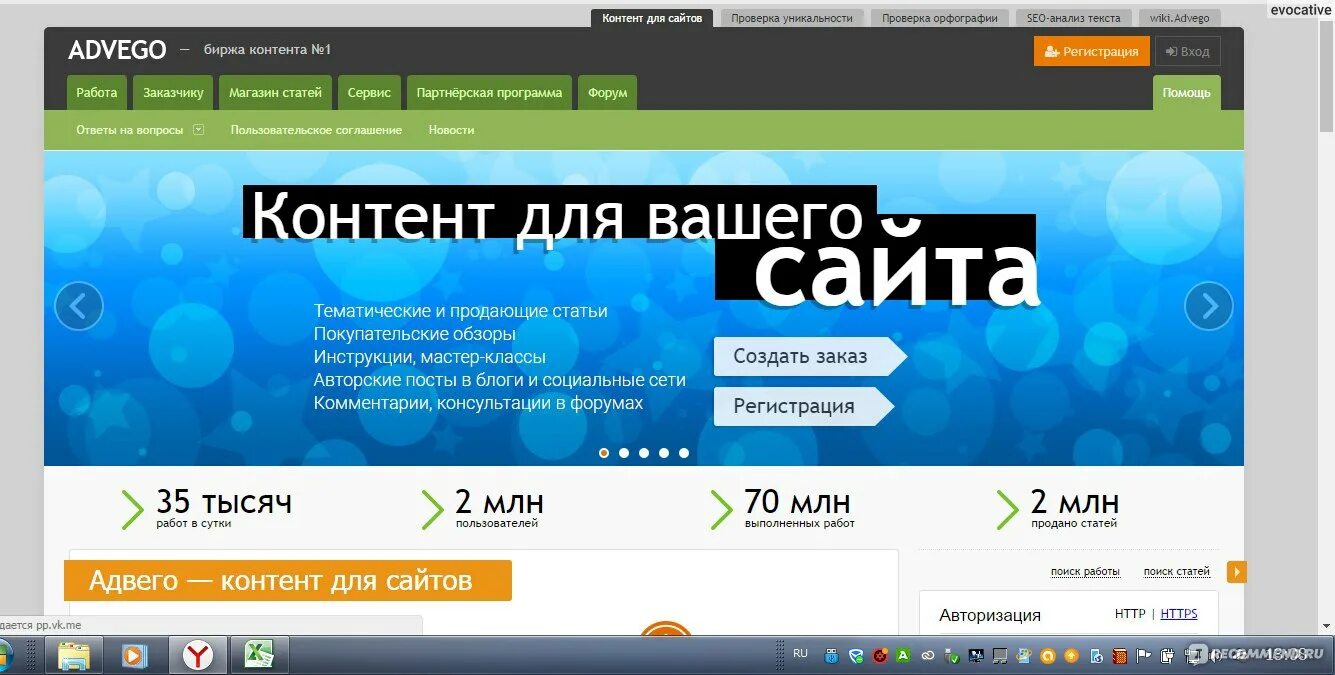The height and width of the screenshot is (675, 1335).
Task: Open the Магазин статей menu
Action: pos(275,92)
